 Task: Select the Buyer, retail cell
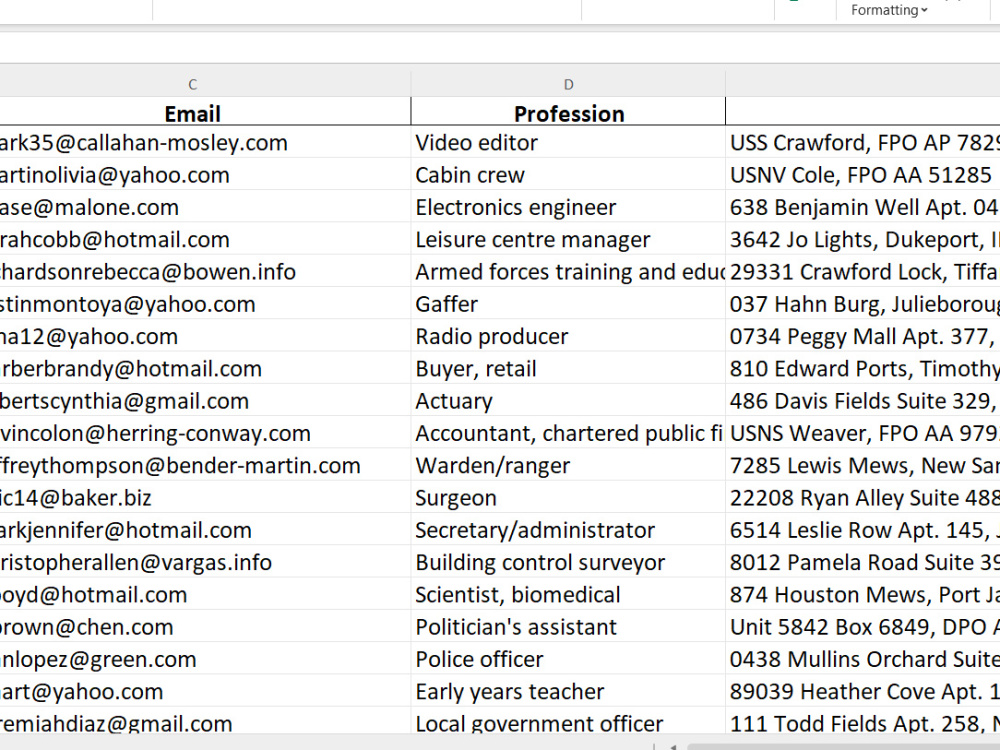[568, 369]
